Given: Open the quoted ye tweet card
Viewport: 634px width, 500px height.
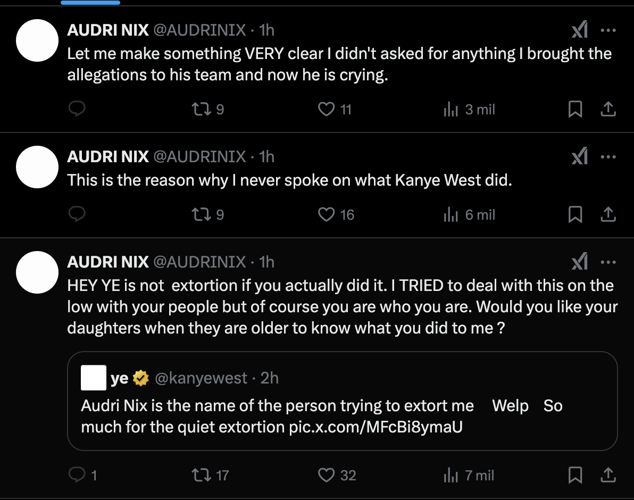Looking at the screenshot, I should click(x=342, y=401).
